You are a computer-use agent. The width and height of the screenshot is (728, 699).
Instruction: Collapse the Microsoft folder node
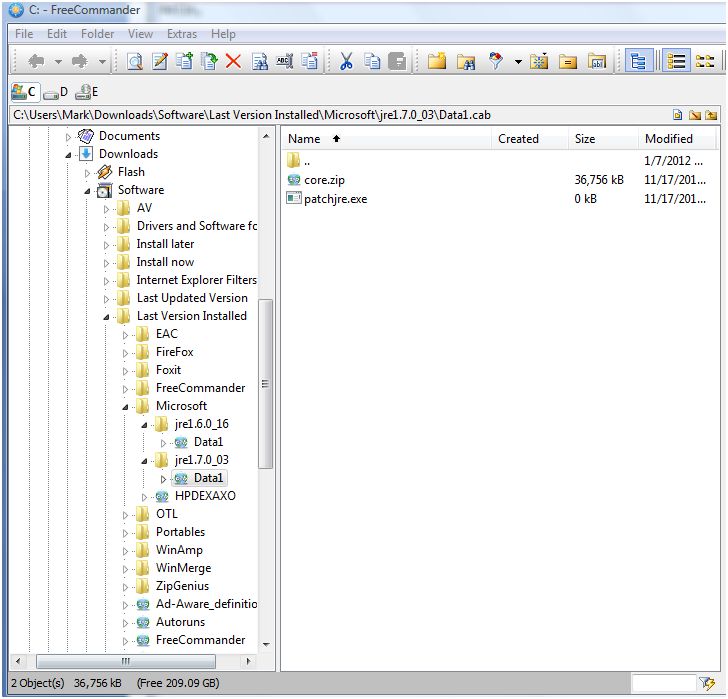[125, 407]
